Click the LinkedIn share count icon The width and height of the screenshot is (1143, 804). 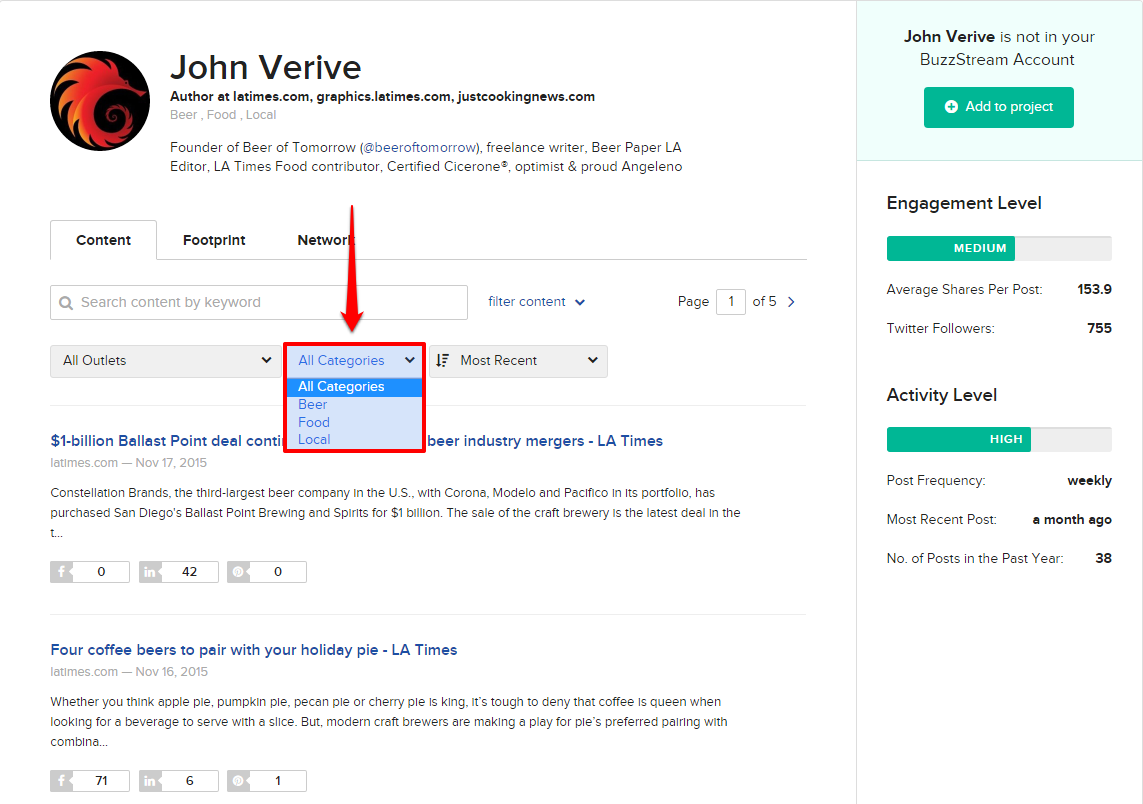[151, 571]
